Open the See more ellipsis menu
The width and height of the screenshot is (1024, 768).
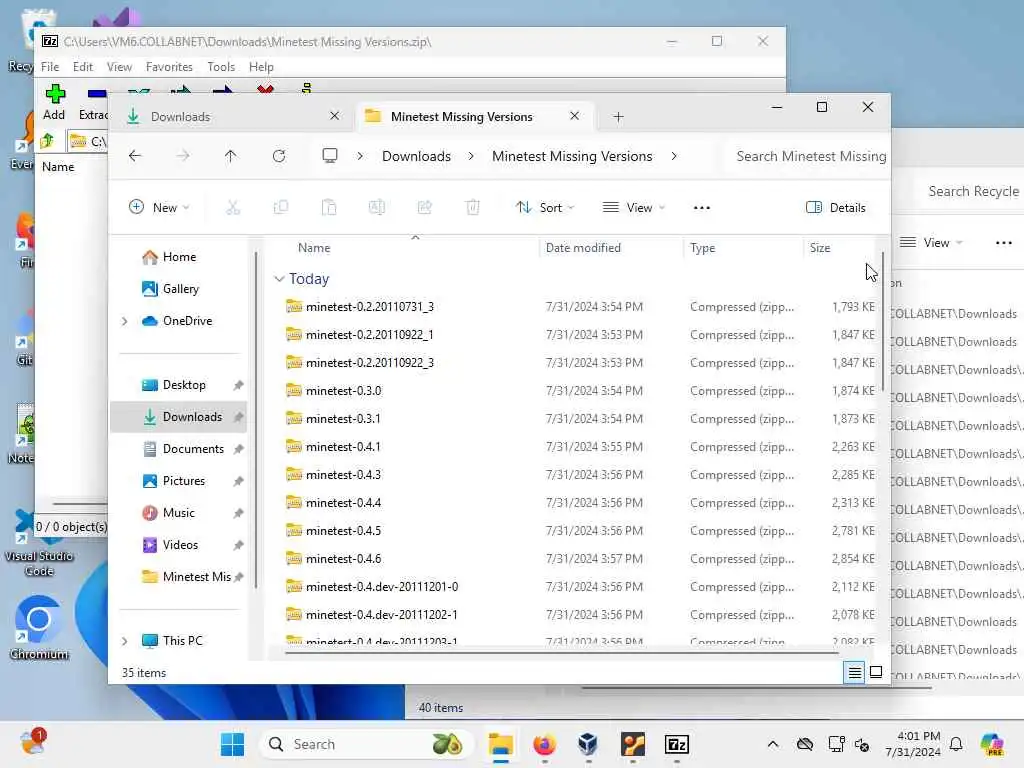702,208
